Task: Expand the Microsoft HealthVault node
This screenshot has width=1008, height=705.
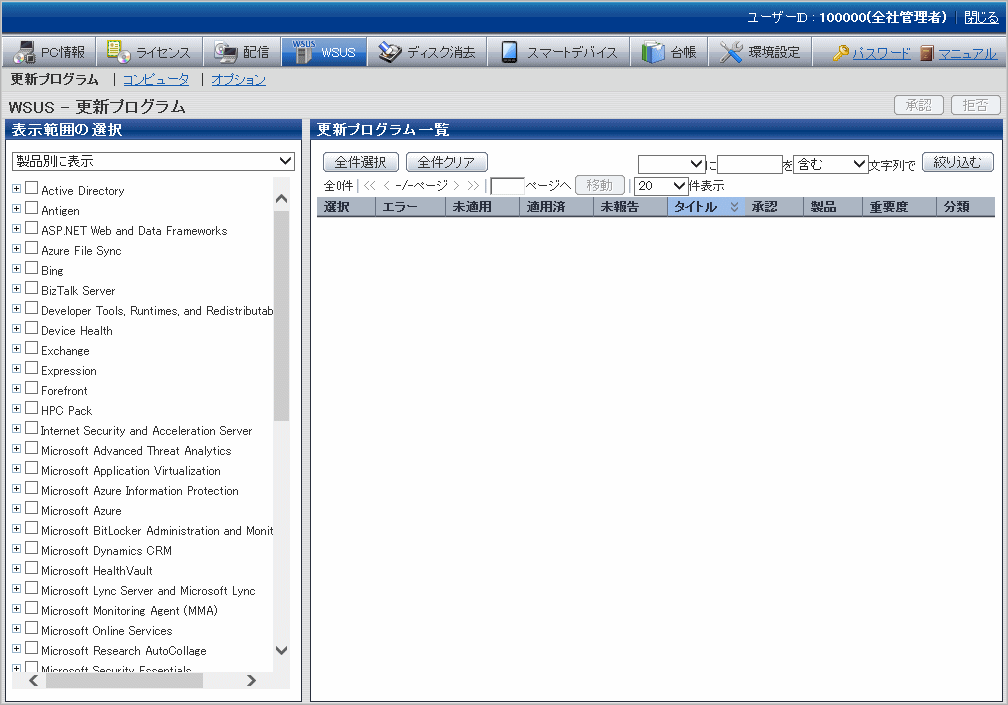Action: [17, 569]
